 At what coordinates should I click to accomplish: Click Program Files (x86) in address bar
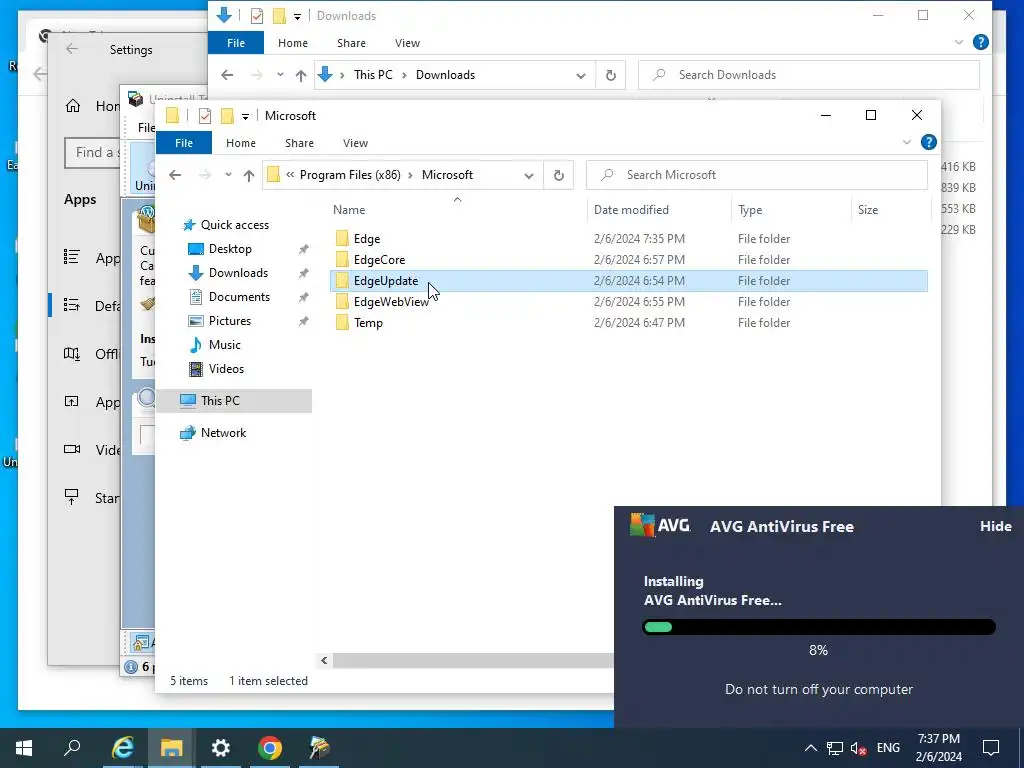pyautogui.click(x=350, y=175)
